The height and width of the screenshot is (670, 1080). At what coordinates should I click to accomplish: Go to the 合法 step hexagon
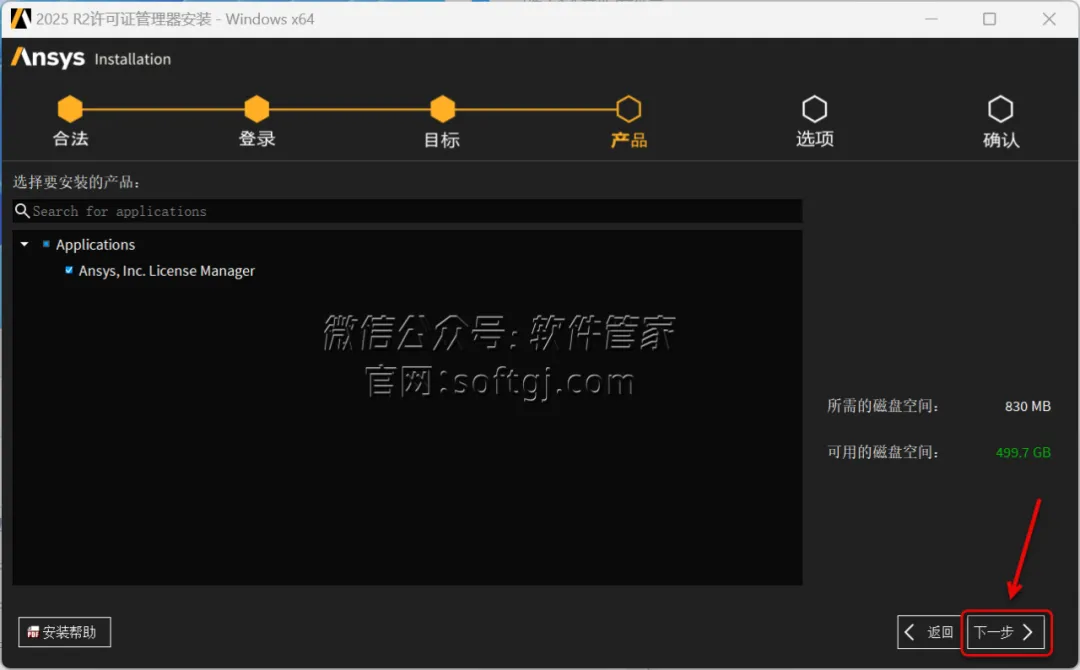tap(70, 109)
